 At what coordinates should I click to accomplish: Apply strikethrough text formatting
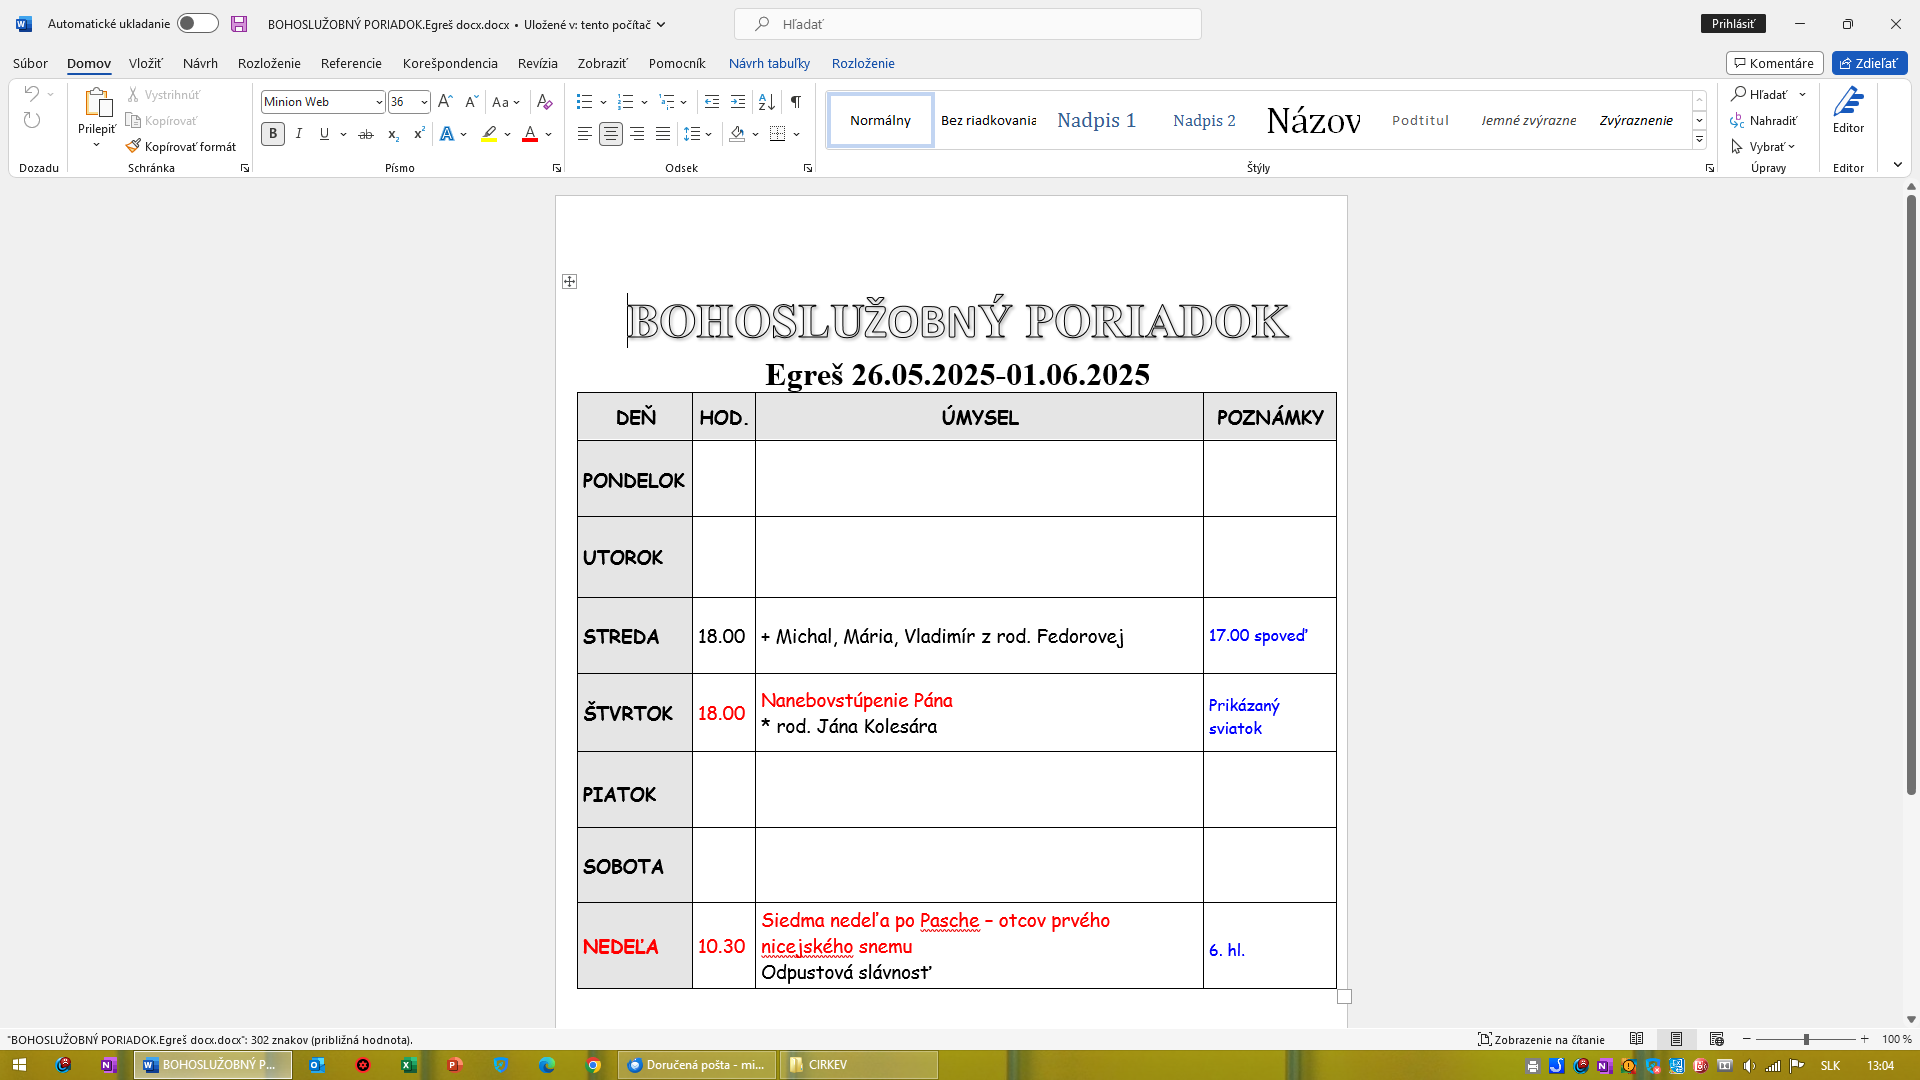tap(366, 134)
